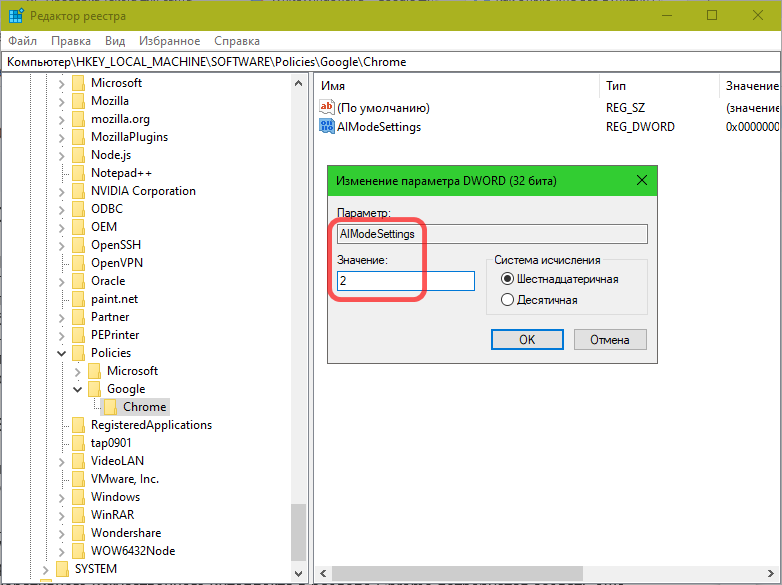The height and width of the screenshot is (585, 782).
Task: Click the SYSTEM folder icon
Action: tap(63, 569)
